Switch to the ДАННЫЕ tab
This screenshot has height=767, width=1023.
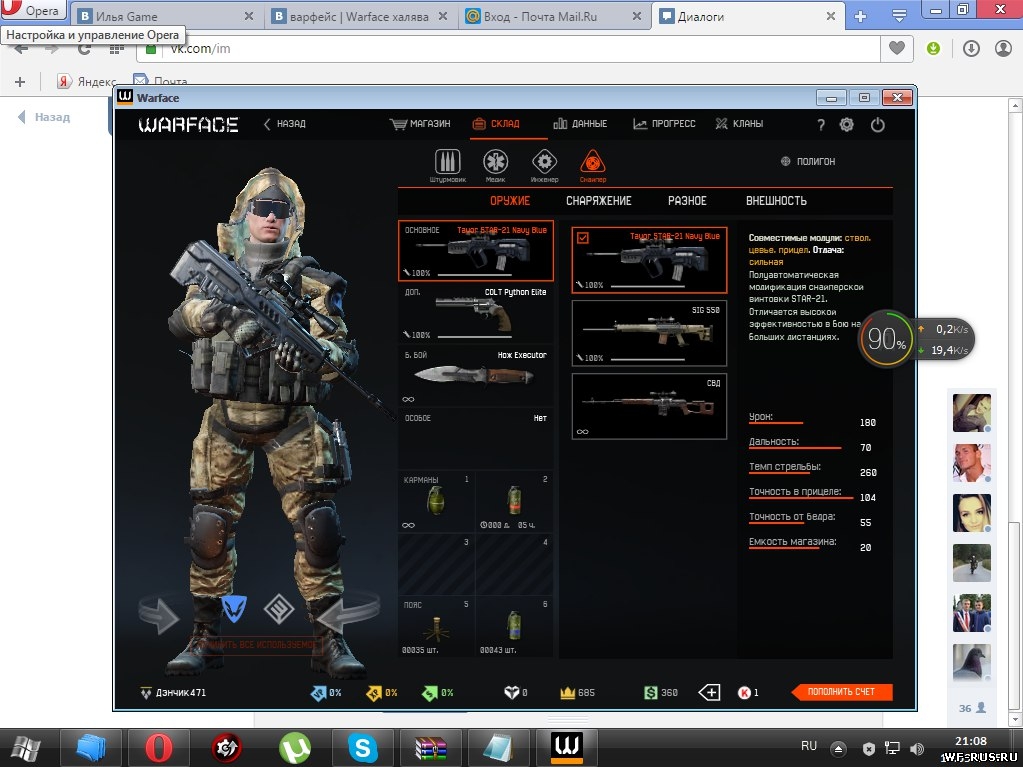click(x=580, y=124)
